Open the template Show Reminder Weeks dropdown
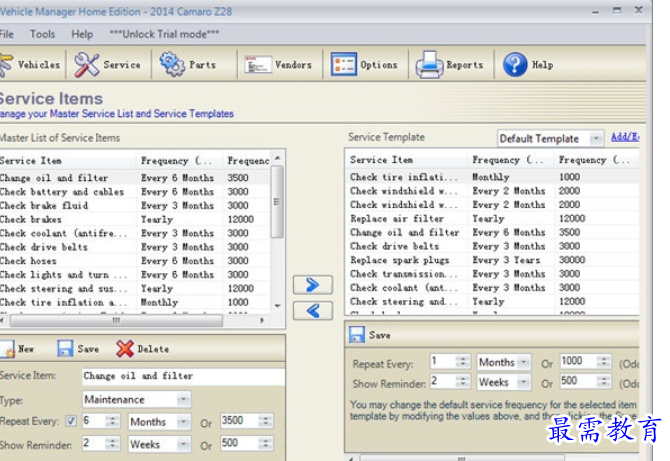670x461 pixels. (523, 382)
